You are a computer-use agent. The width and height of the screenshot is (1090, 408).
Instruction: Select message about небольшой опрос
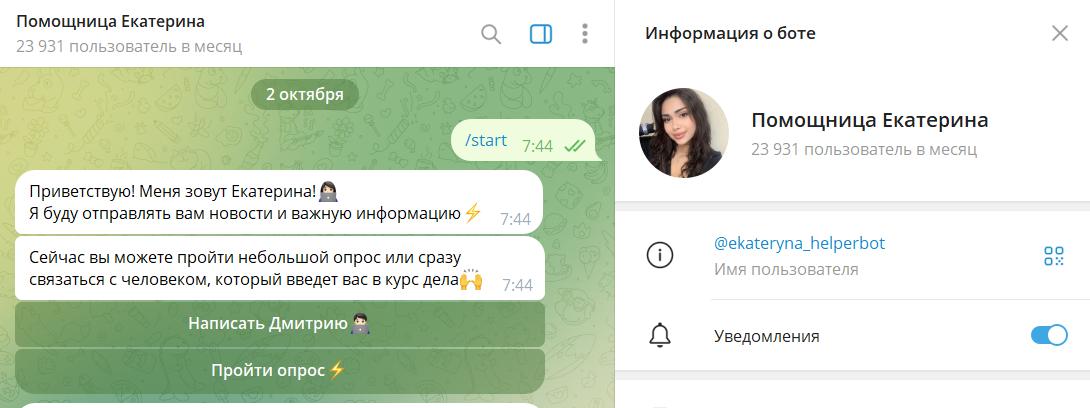(x=279, y=269)
